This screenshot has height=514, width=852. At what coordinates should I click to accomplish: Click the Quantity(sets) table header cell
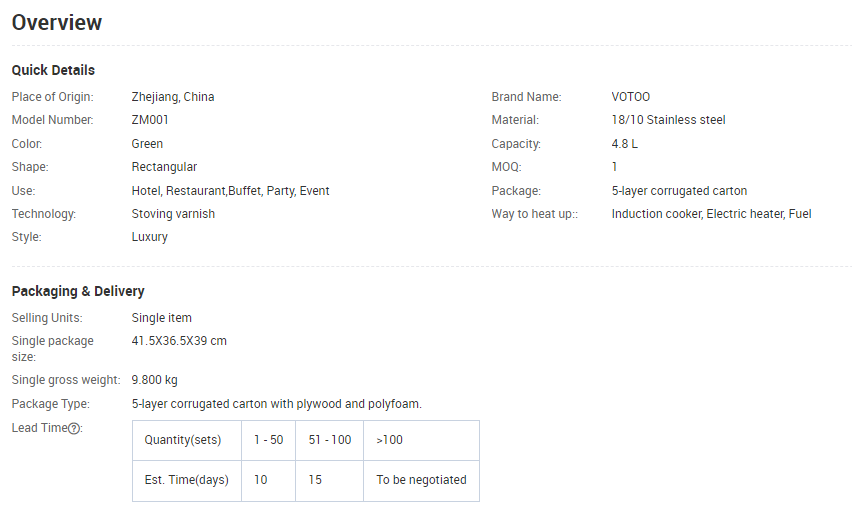coord(187,440)
